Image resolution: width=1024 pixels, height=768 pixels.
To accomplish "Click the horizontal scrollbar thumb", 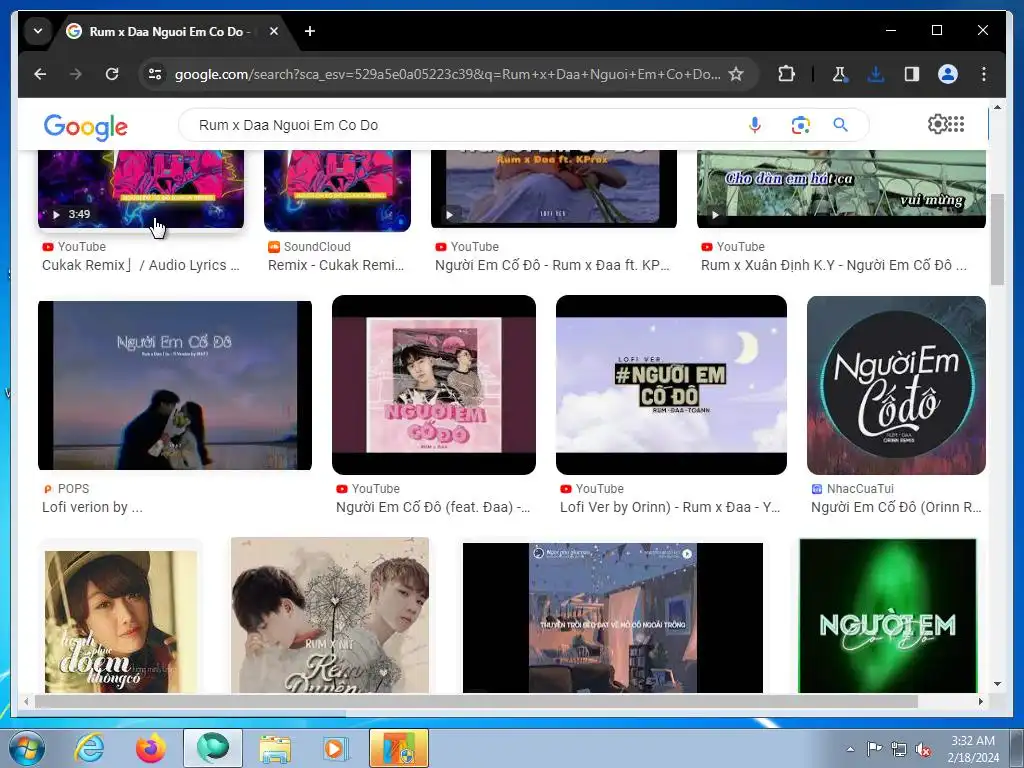I will point(476,701).
